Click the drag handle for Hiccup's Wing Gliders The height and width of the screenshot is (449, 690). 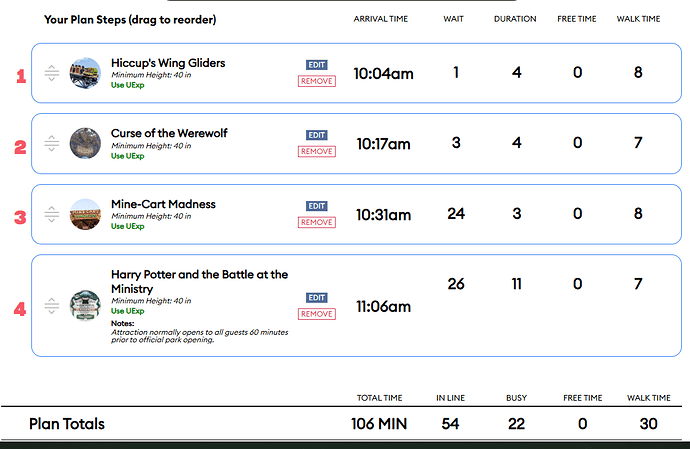(x=52, y=73)
